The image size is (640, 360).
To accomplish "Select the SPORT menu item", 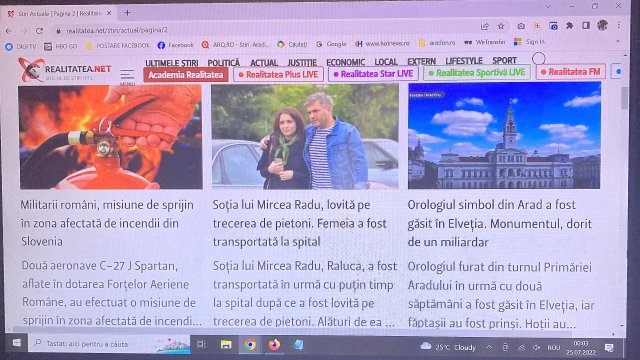I will point(504,61).
